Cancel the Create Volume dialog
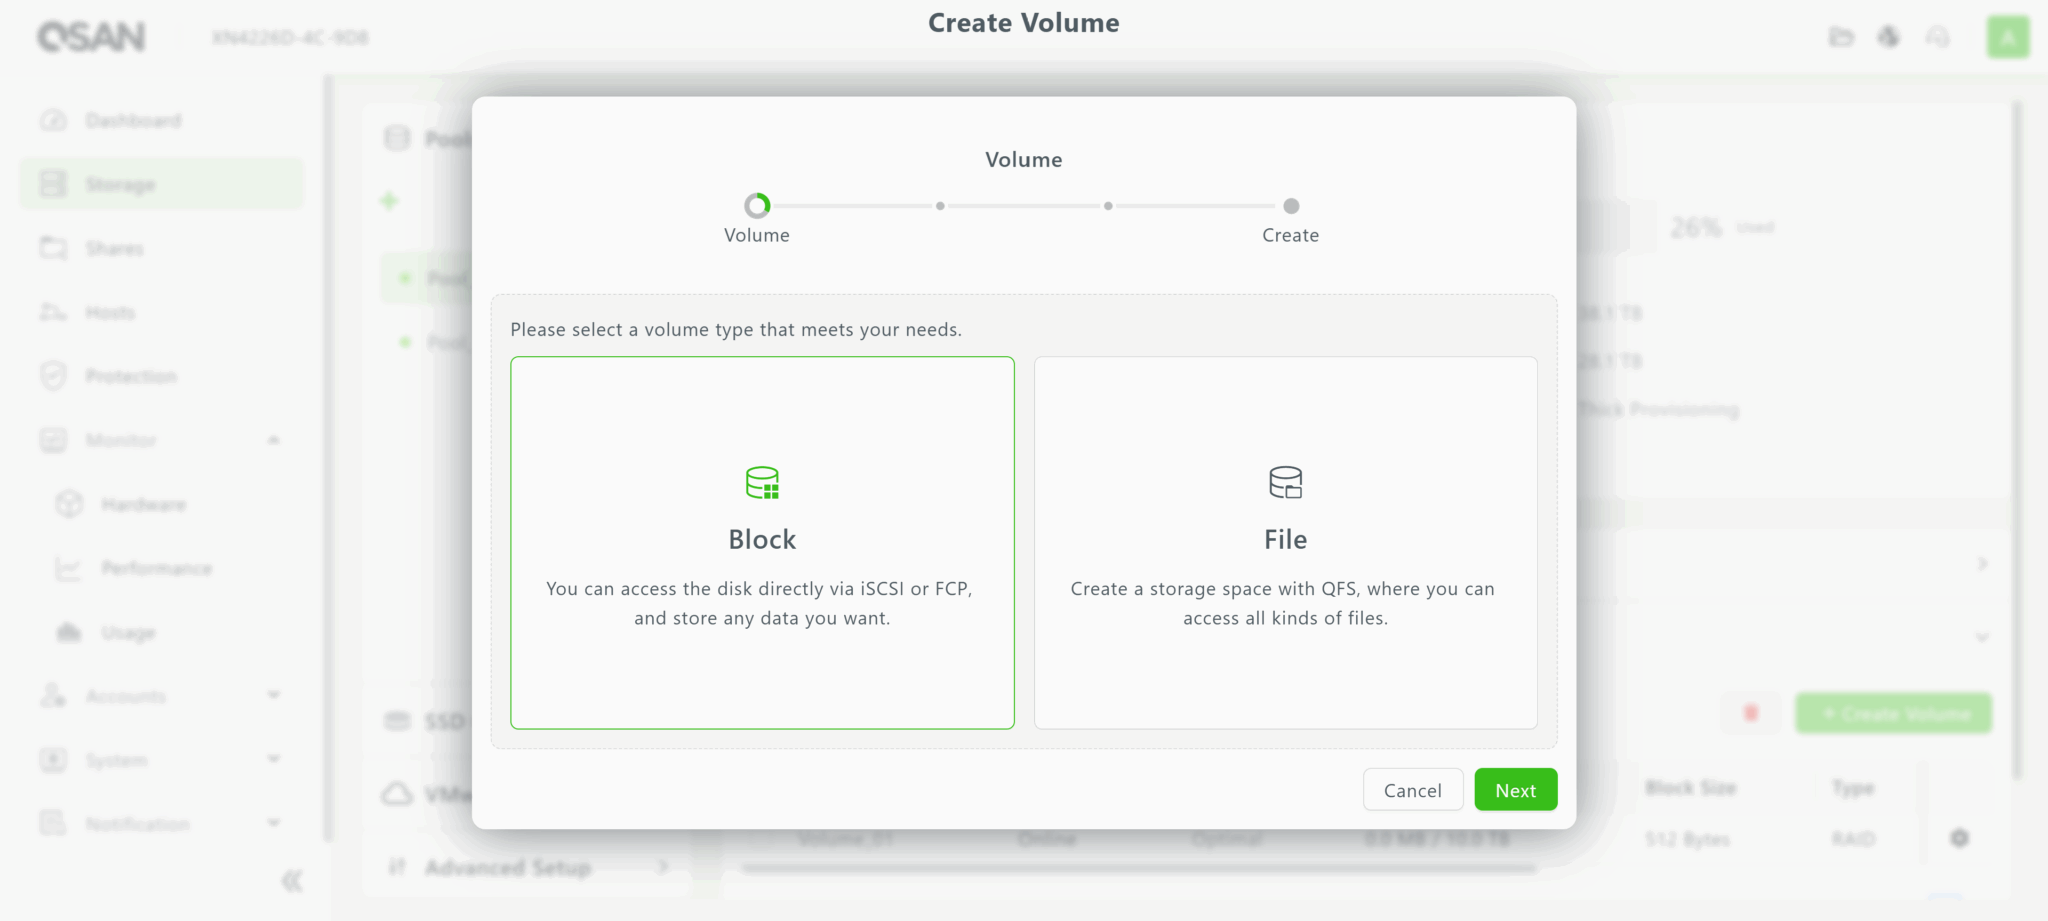 [x=1412, y=790]
